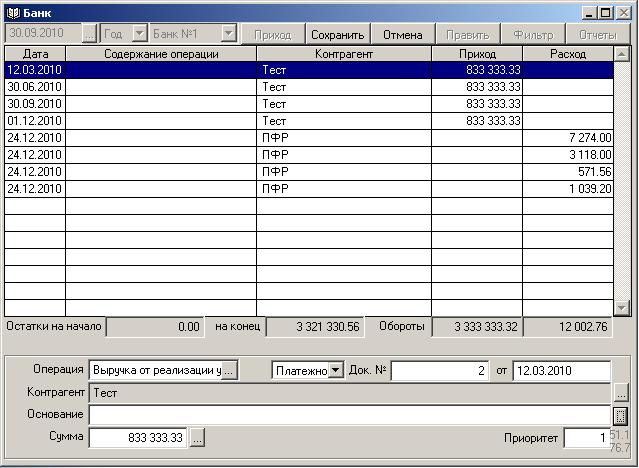Open the Банк №1 account dropdown

(228, 34)
